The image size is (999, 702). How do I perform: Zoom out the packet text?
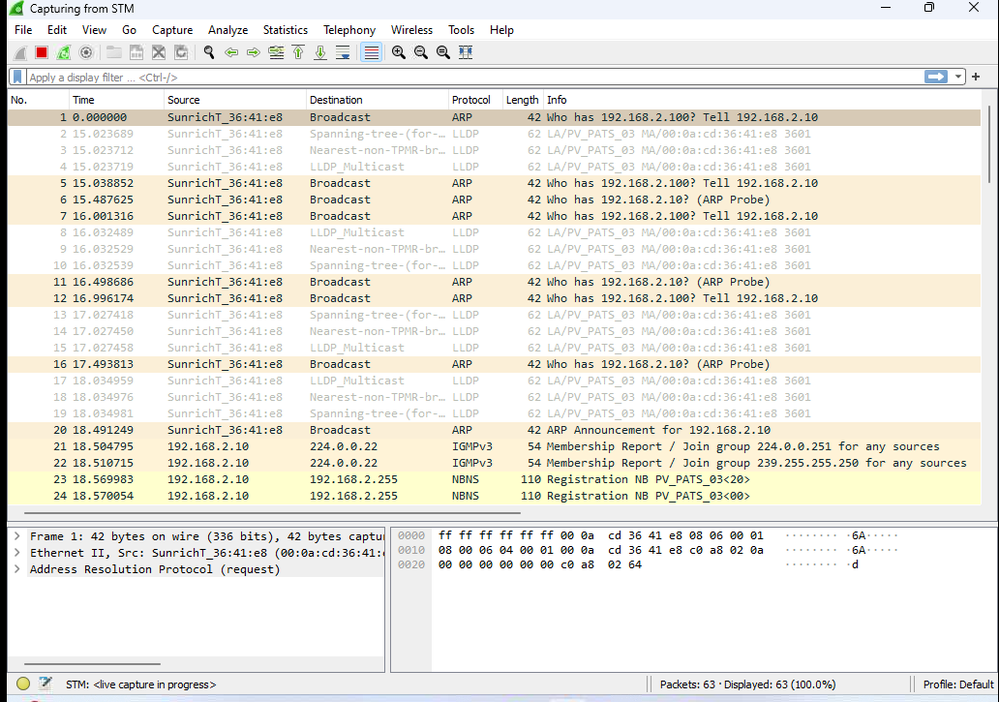(420, 53)
